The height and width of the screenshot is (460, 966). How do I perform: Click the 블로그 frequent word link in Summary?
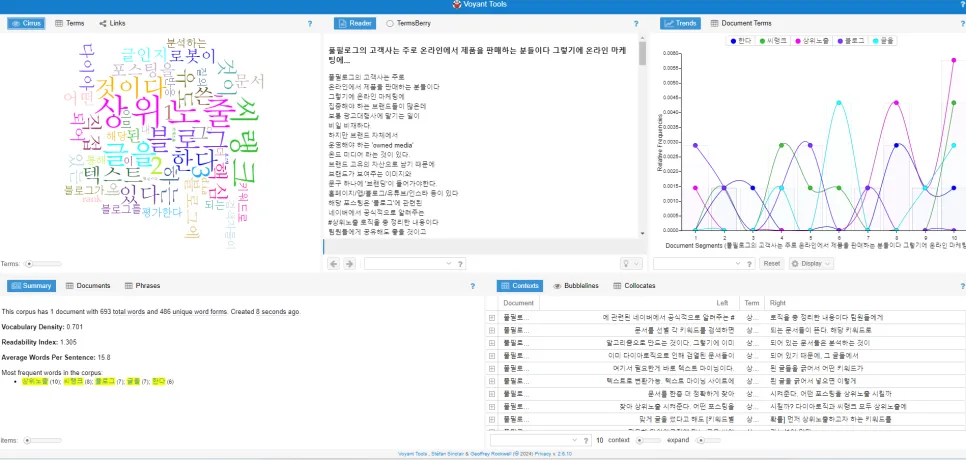coord(105,382)
